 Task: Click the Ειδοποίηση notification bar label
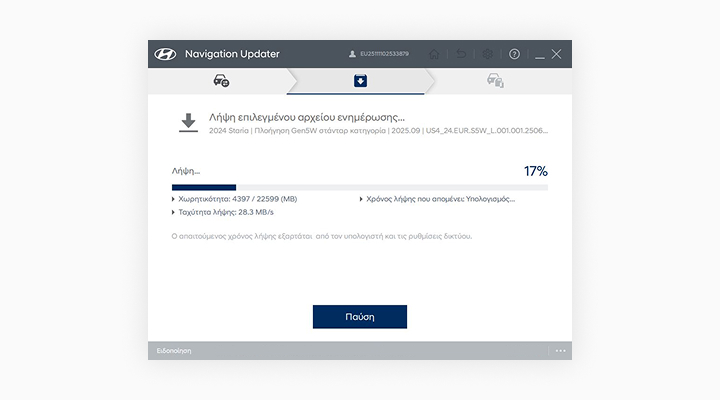174,351
